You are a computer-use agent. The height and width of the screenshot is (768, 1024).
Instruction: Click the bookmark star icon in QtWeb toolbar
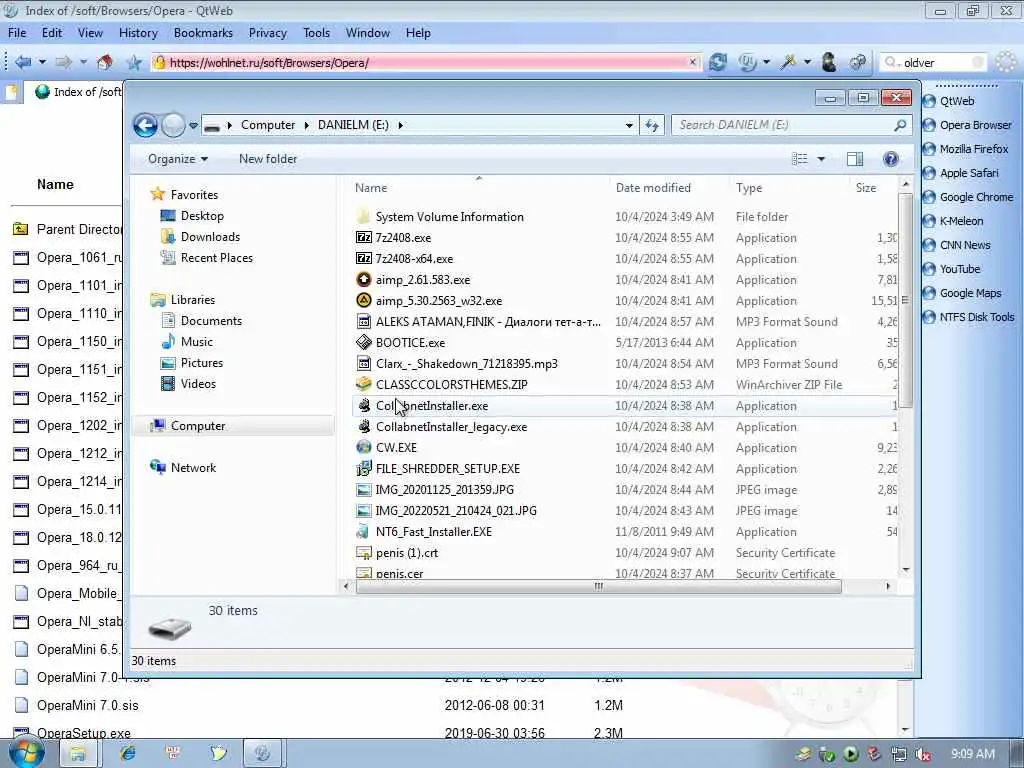coord(134,62)
